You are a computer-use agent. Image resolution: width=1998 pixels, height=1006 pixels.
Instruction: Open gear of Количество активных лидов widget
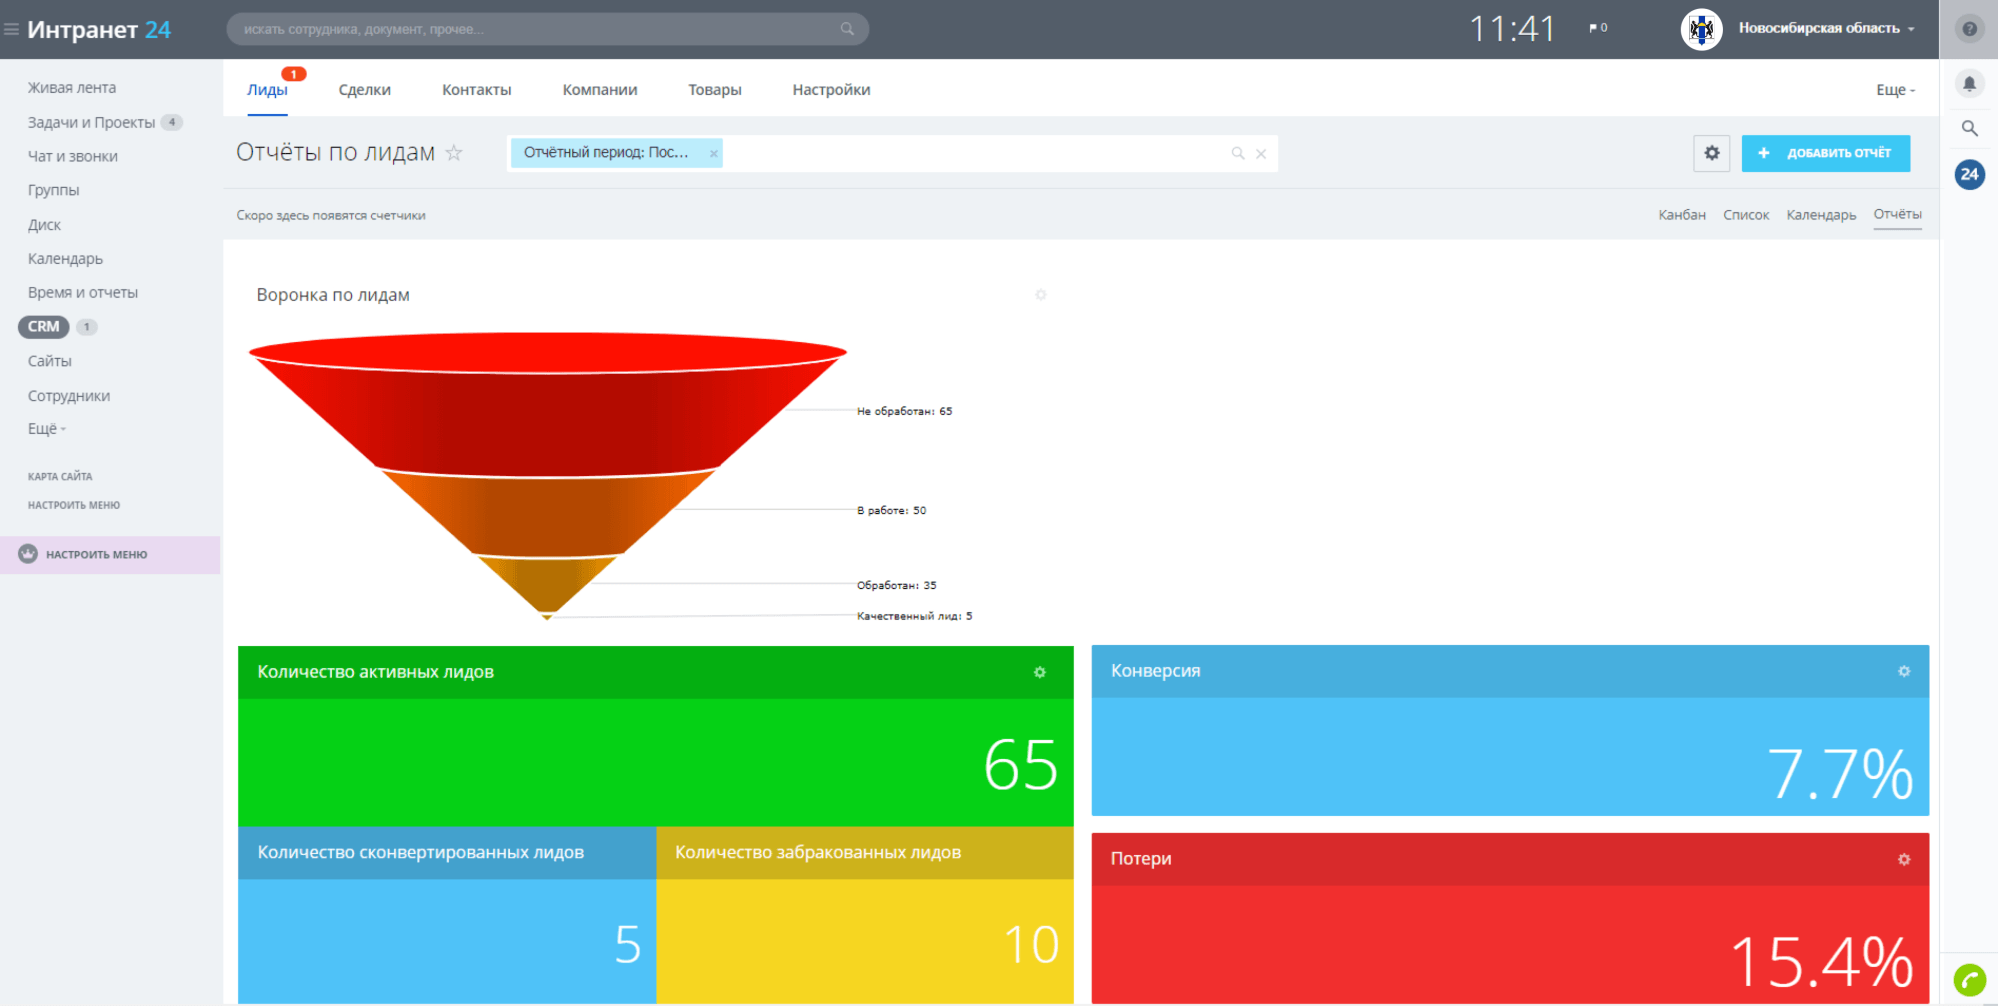pyautogui.click(x=1040, y=673)
